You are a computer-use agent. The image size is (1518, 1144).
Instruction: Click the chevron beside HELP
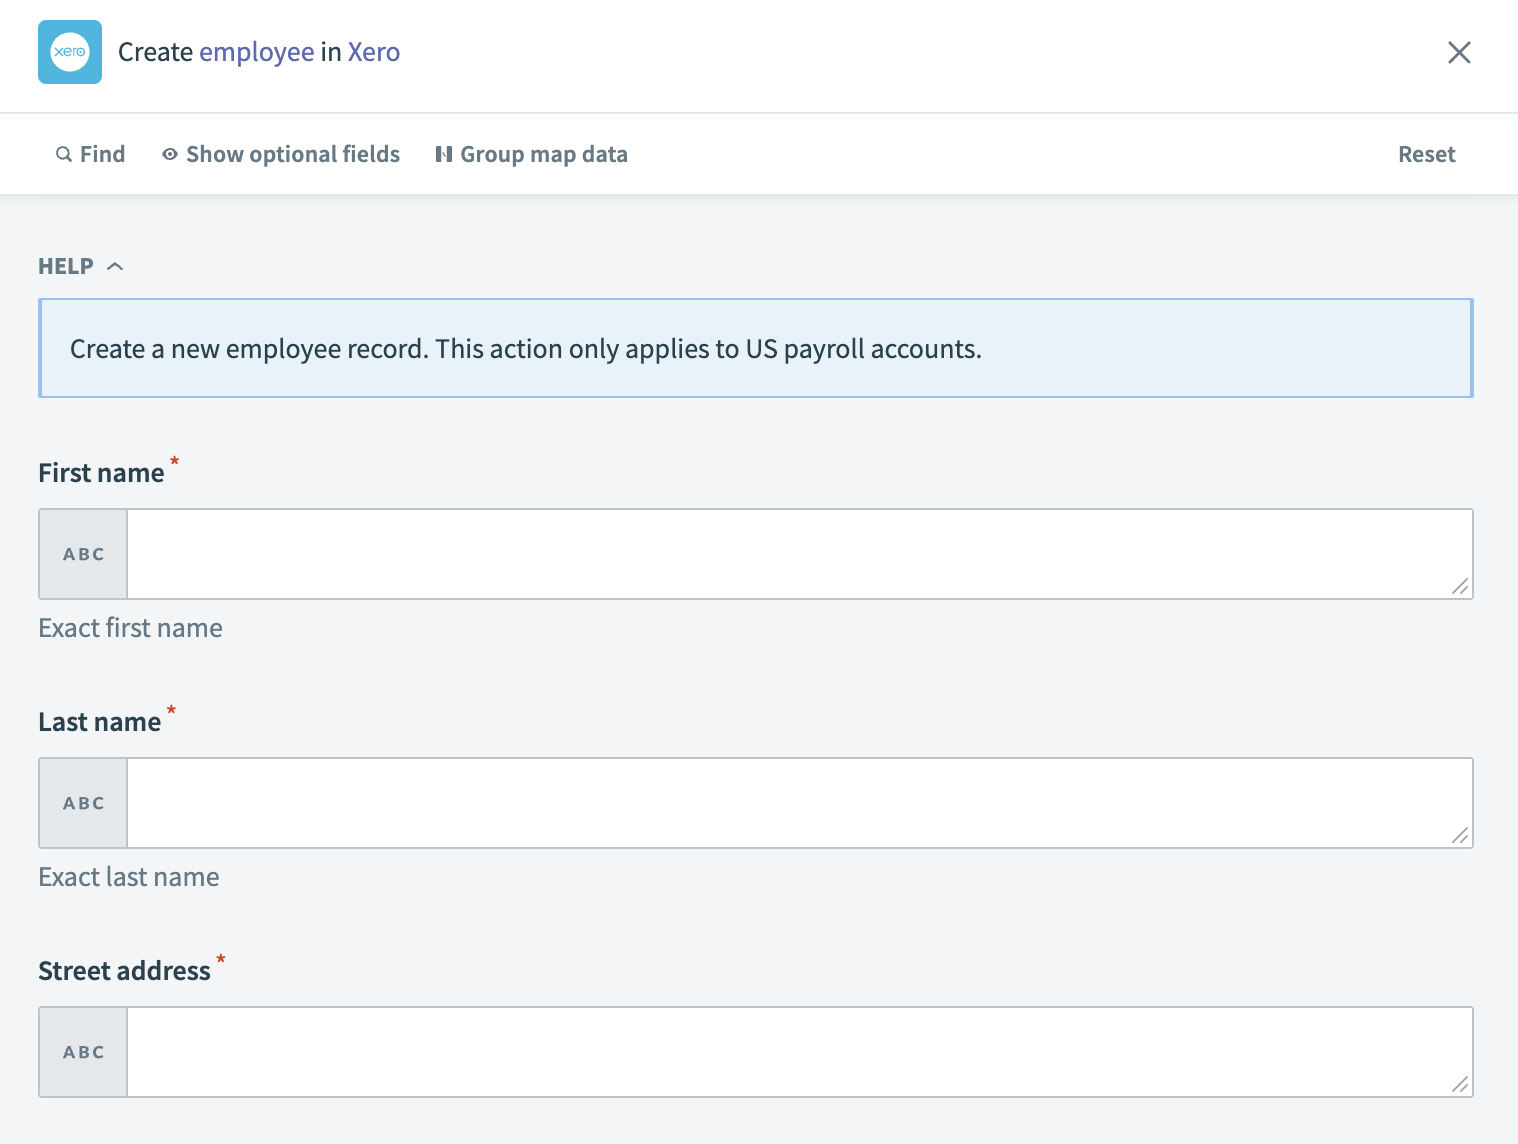pyautogui.click(x=115, y=265)
